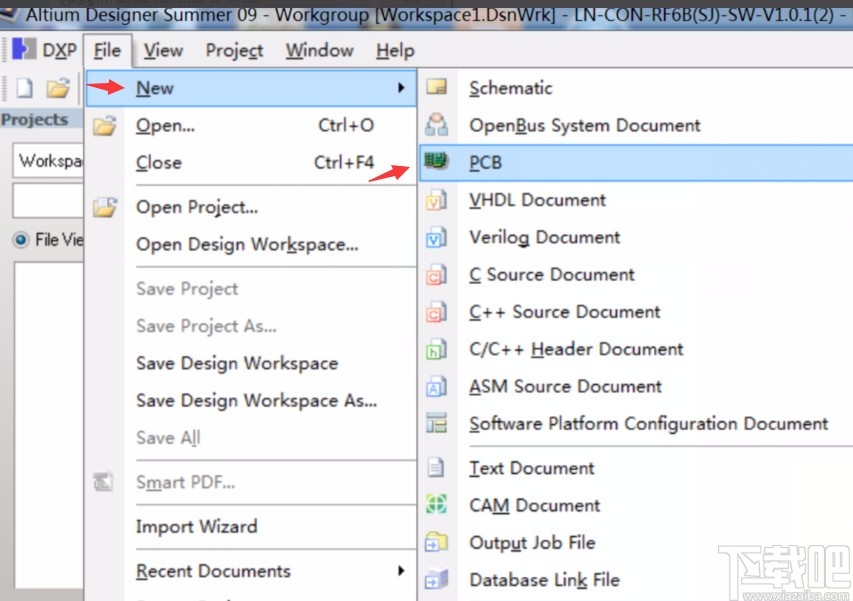Image resolution: width=853 pixels, height=601 pixels.
Task: Open the Project menu
Action: tap(234, 51)
